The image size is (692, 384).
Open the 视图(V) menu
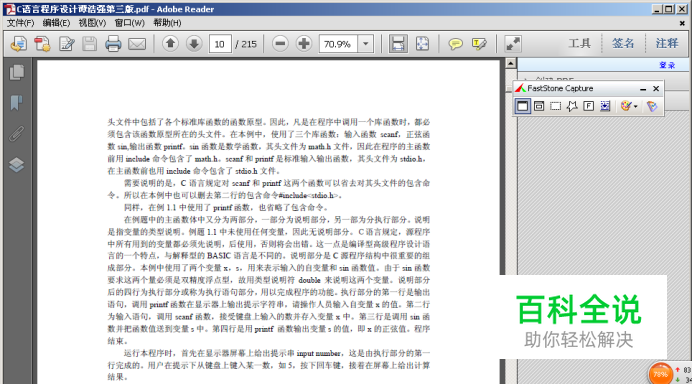coord(93,23)
